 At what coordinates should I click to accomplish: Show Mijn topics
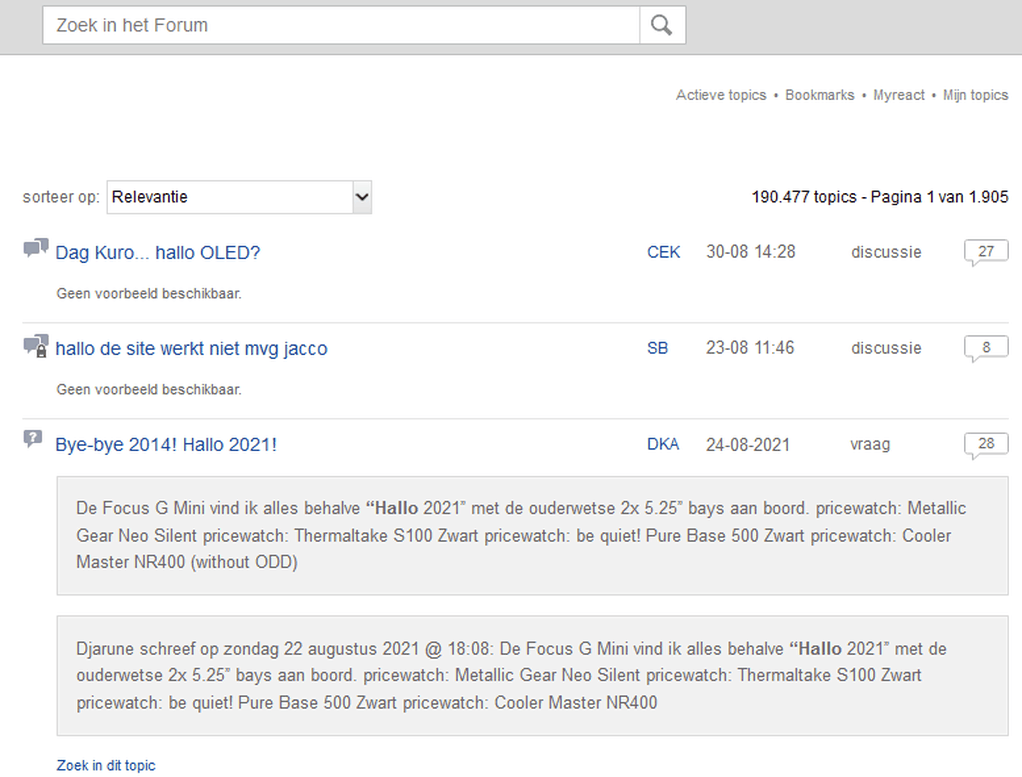976,95
